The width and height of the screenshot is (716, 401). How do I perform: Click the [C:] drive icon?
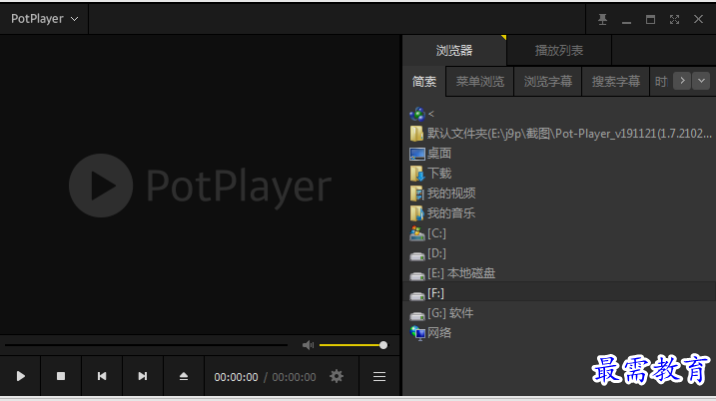coord(417,233)
